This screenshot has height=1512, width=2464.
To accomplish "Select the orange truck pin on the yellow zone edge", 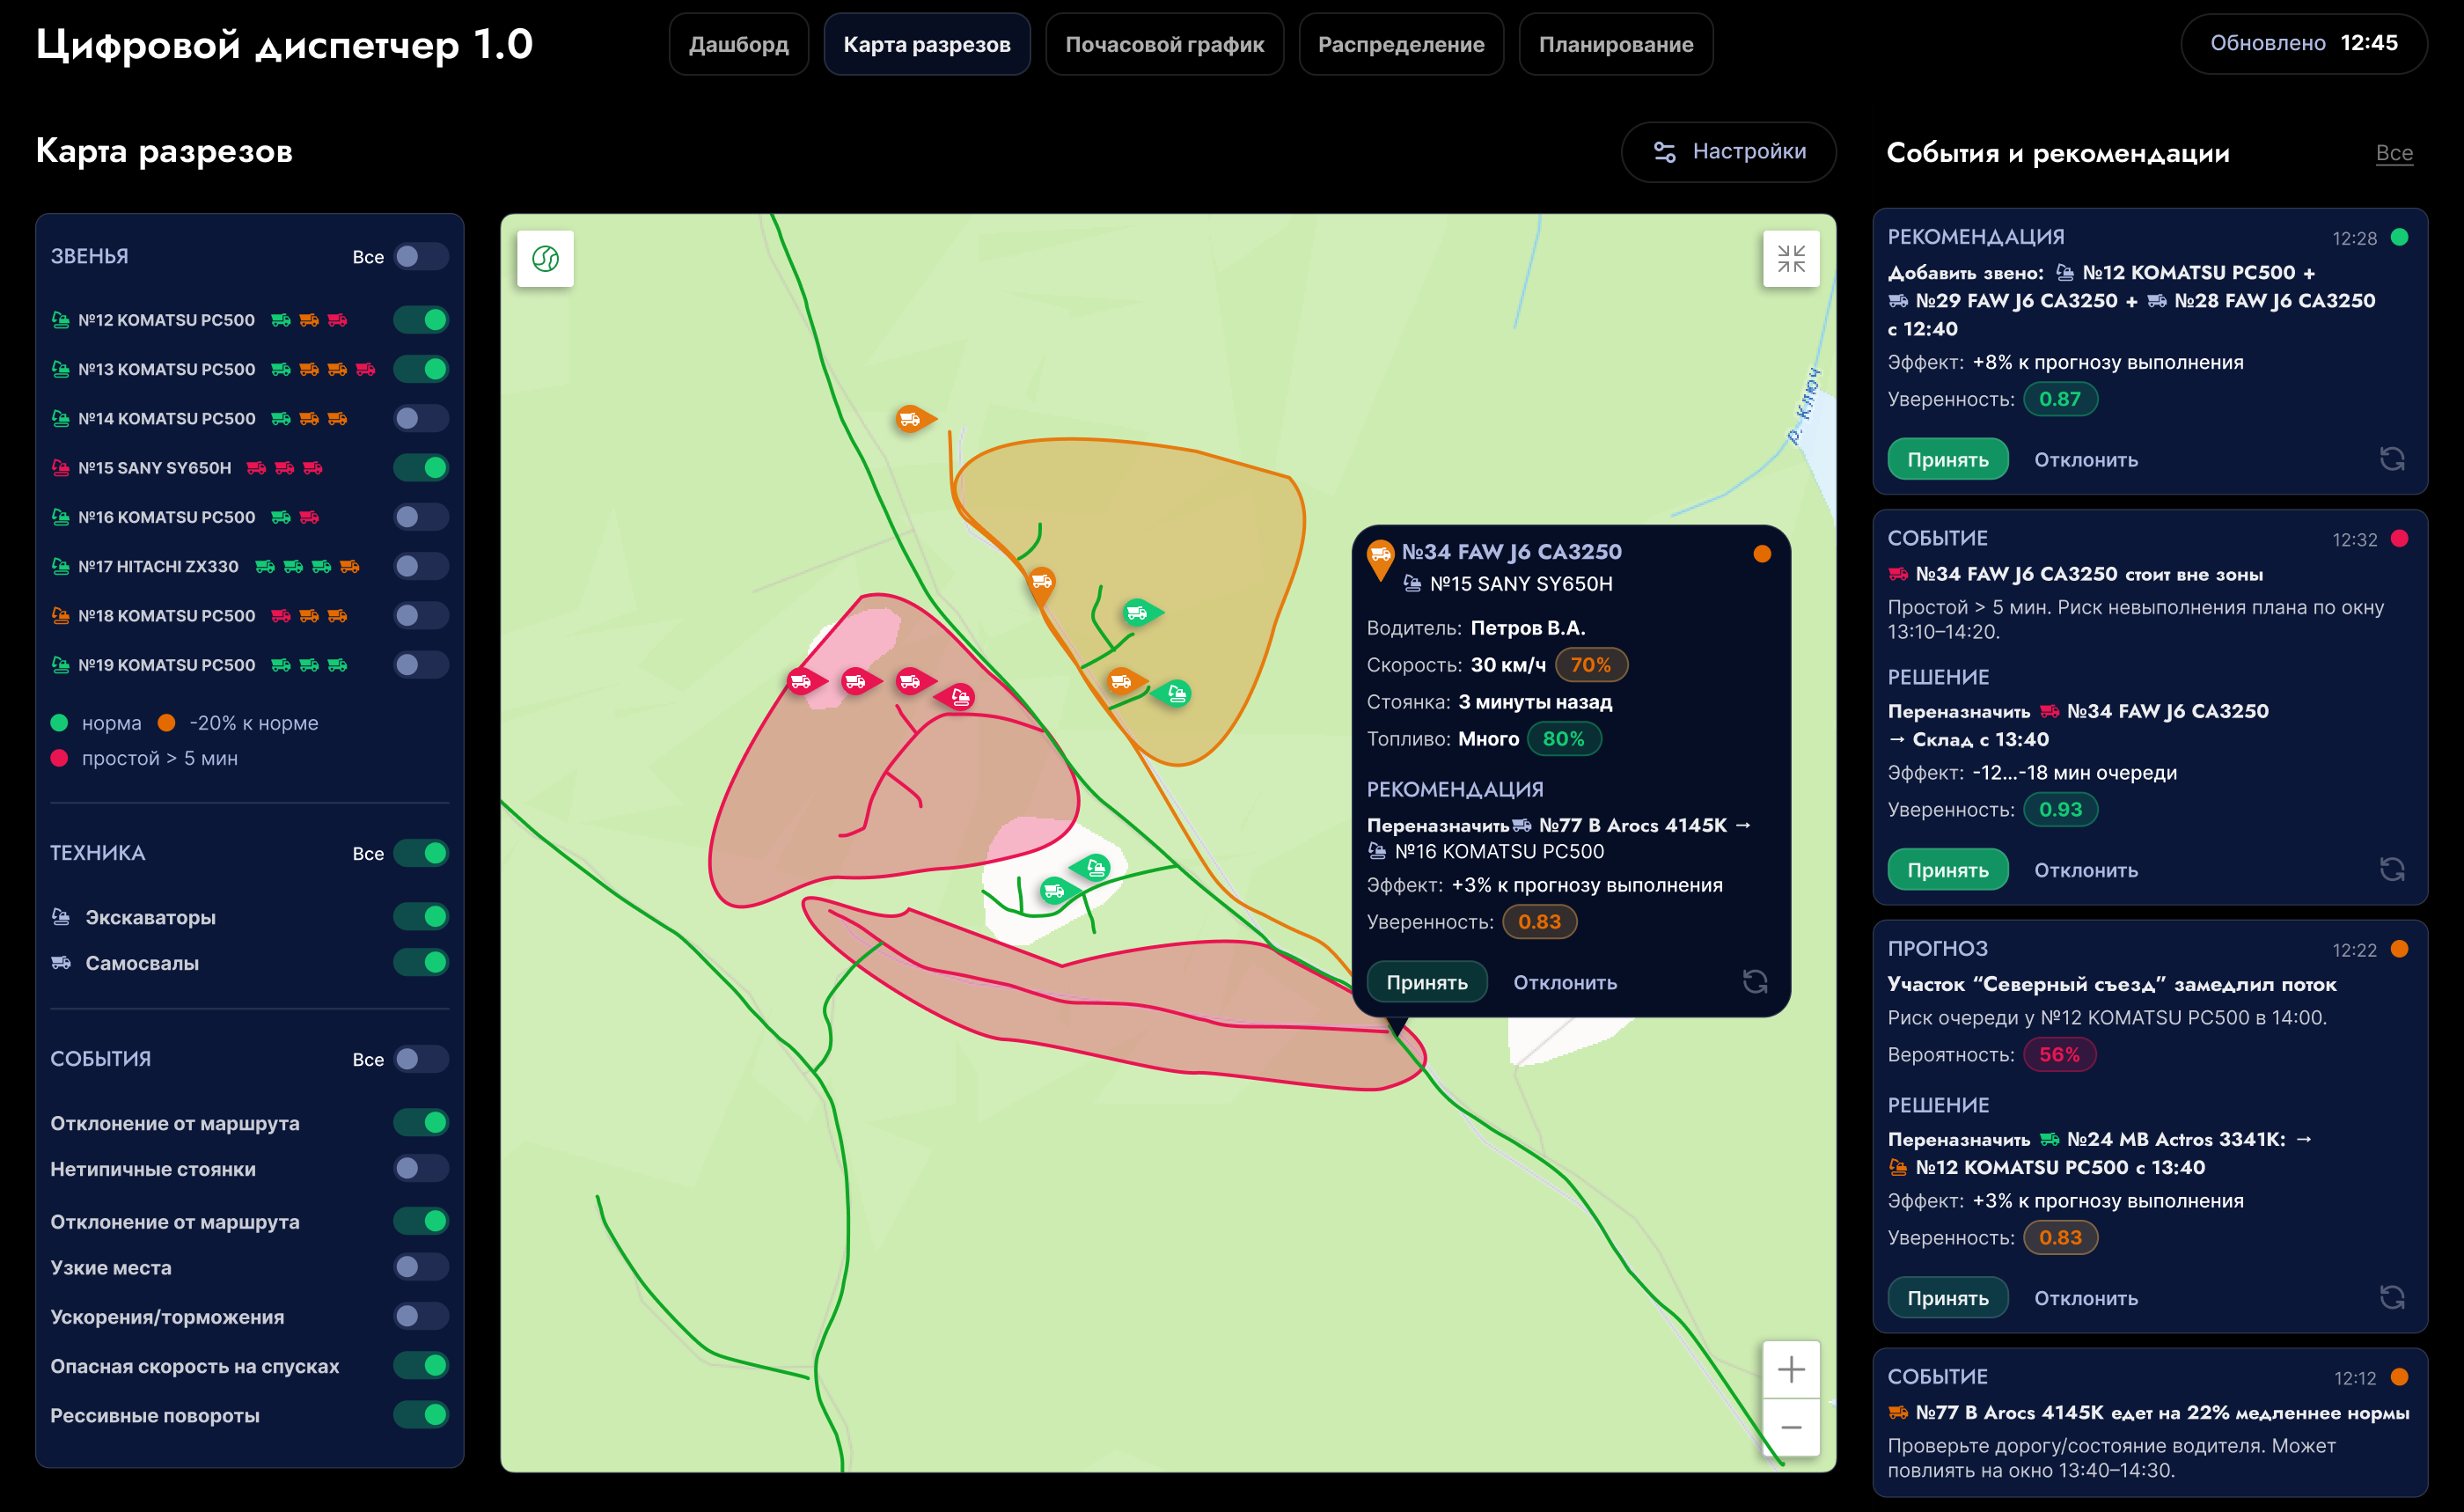I will pyautogui.click(x=1041, y=584).
